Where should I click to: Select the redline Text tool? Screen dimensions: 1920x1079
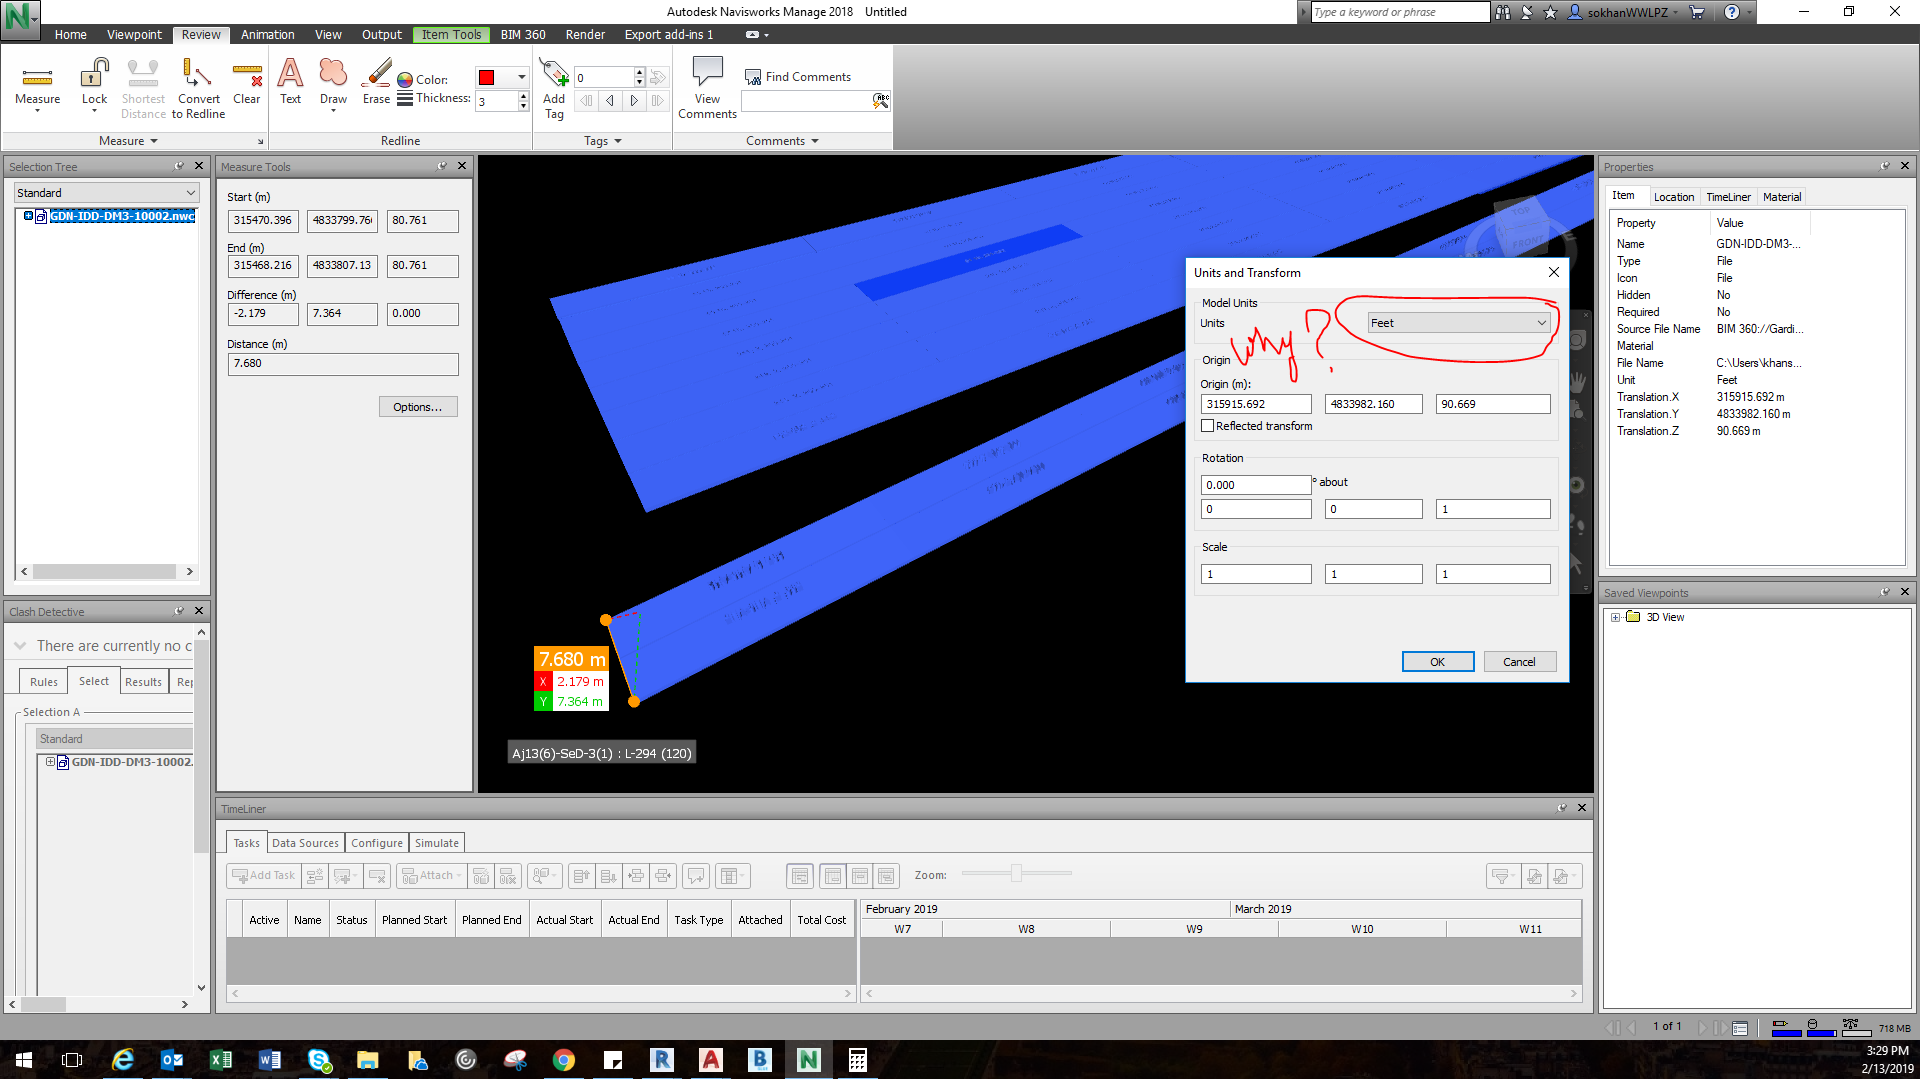290,83
